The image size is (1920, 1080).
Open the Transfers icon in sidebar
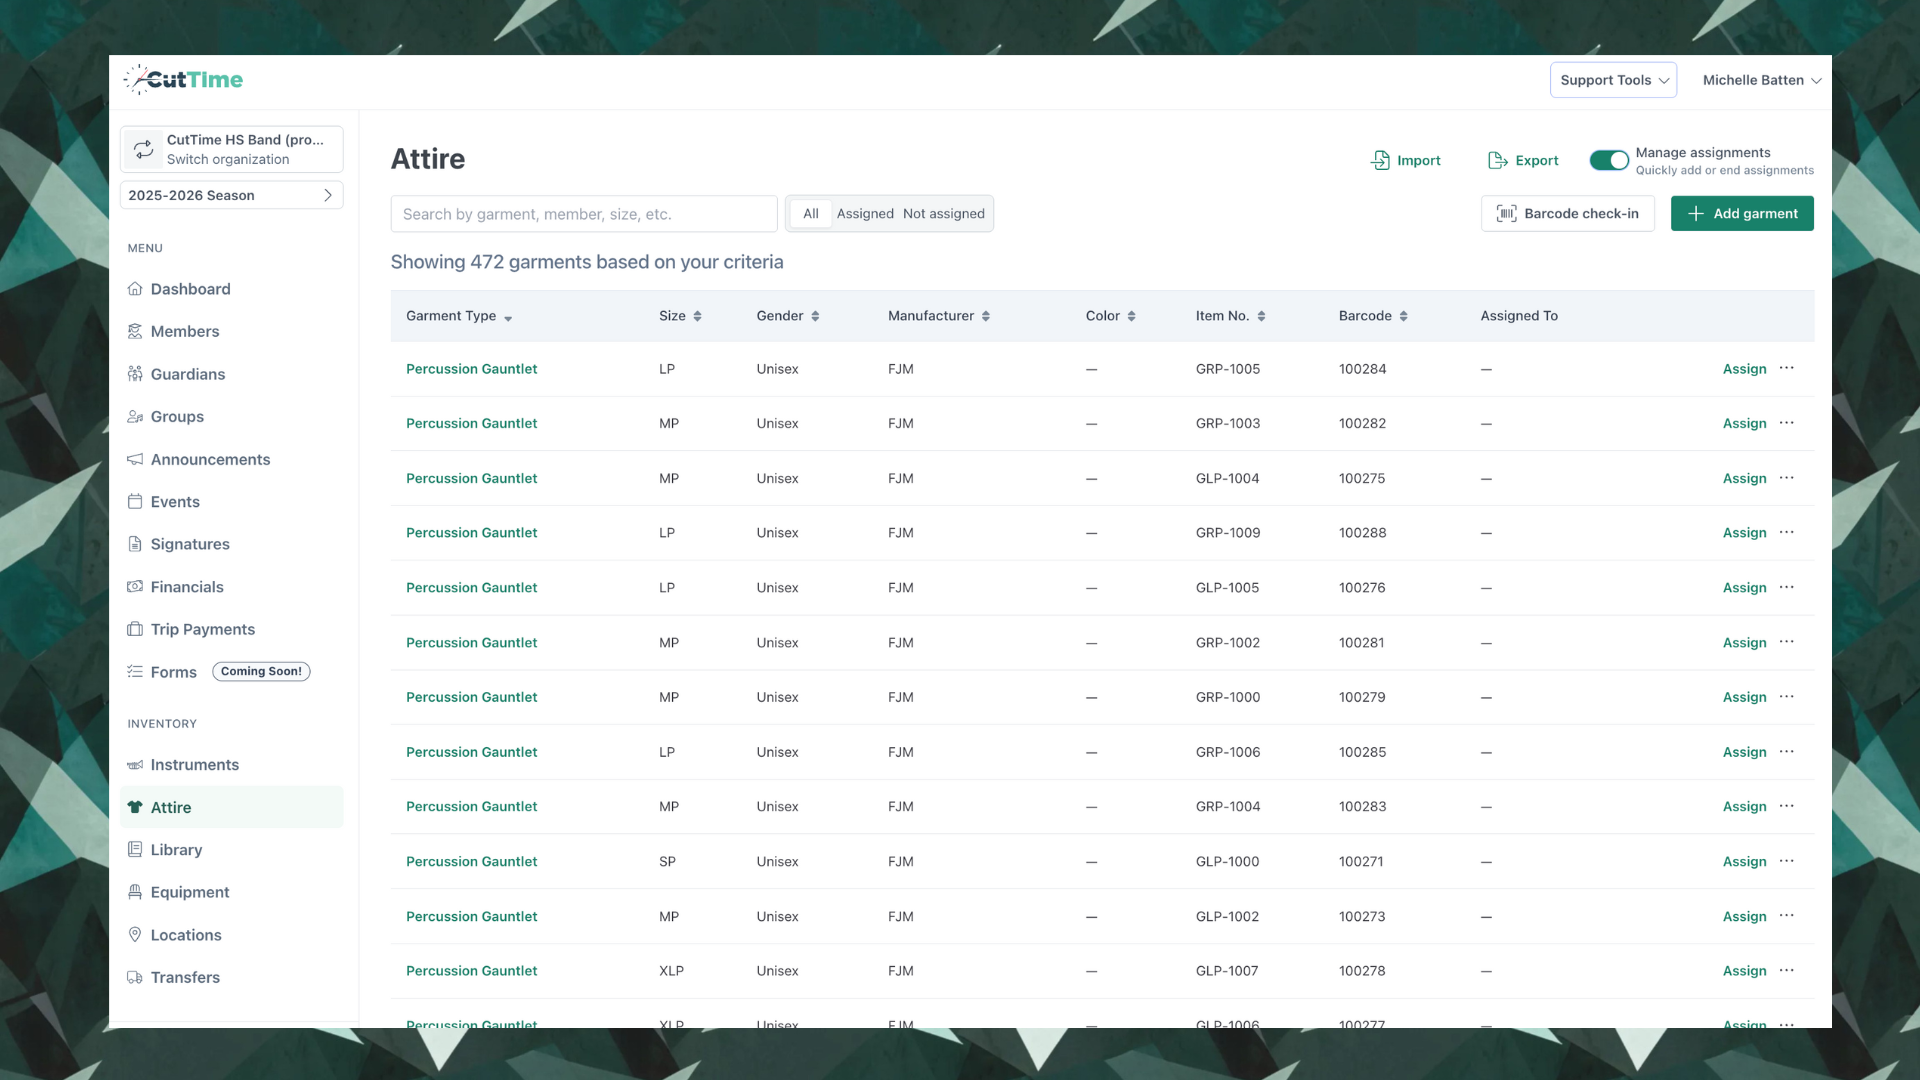click(x=136, y=977)
